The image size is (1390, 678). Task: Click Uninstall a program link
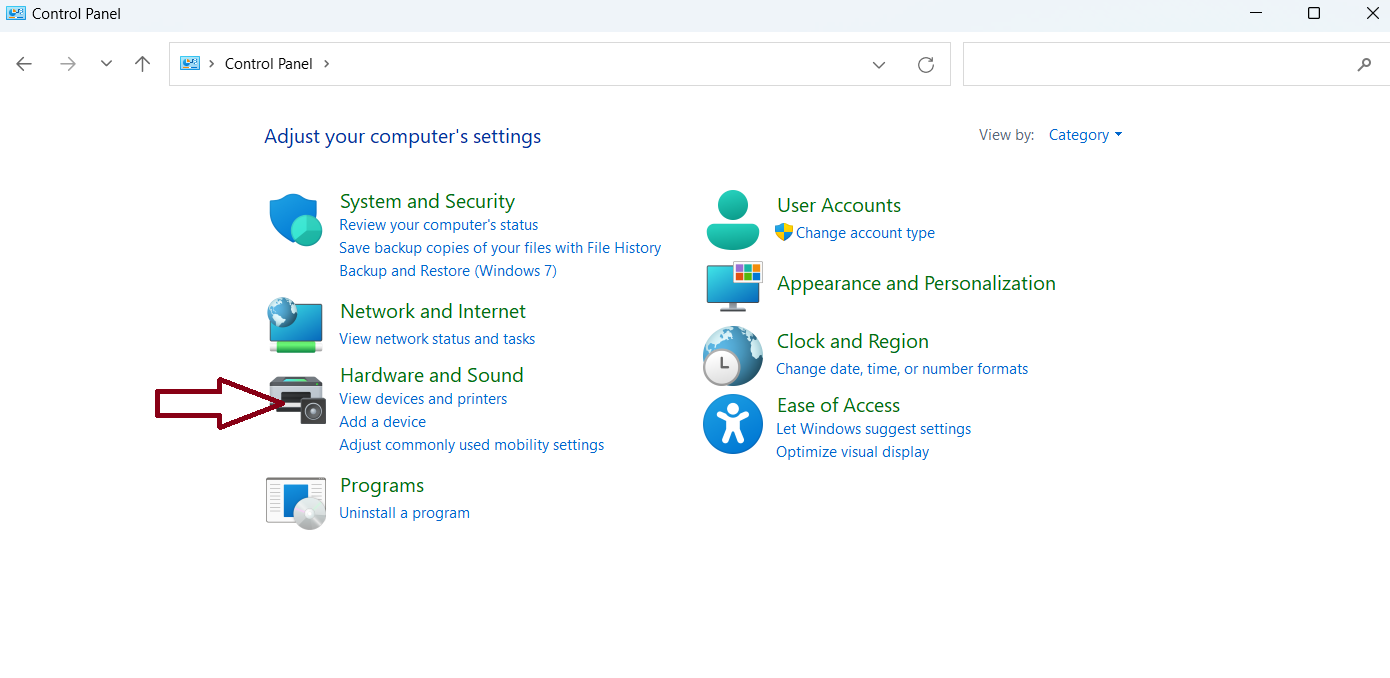[x=404, y=513]
